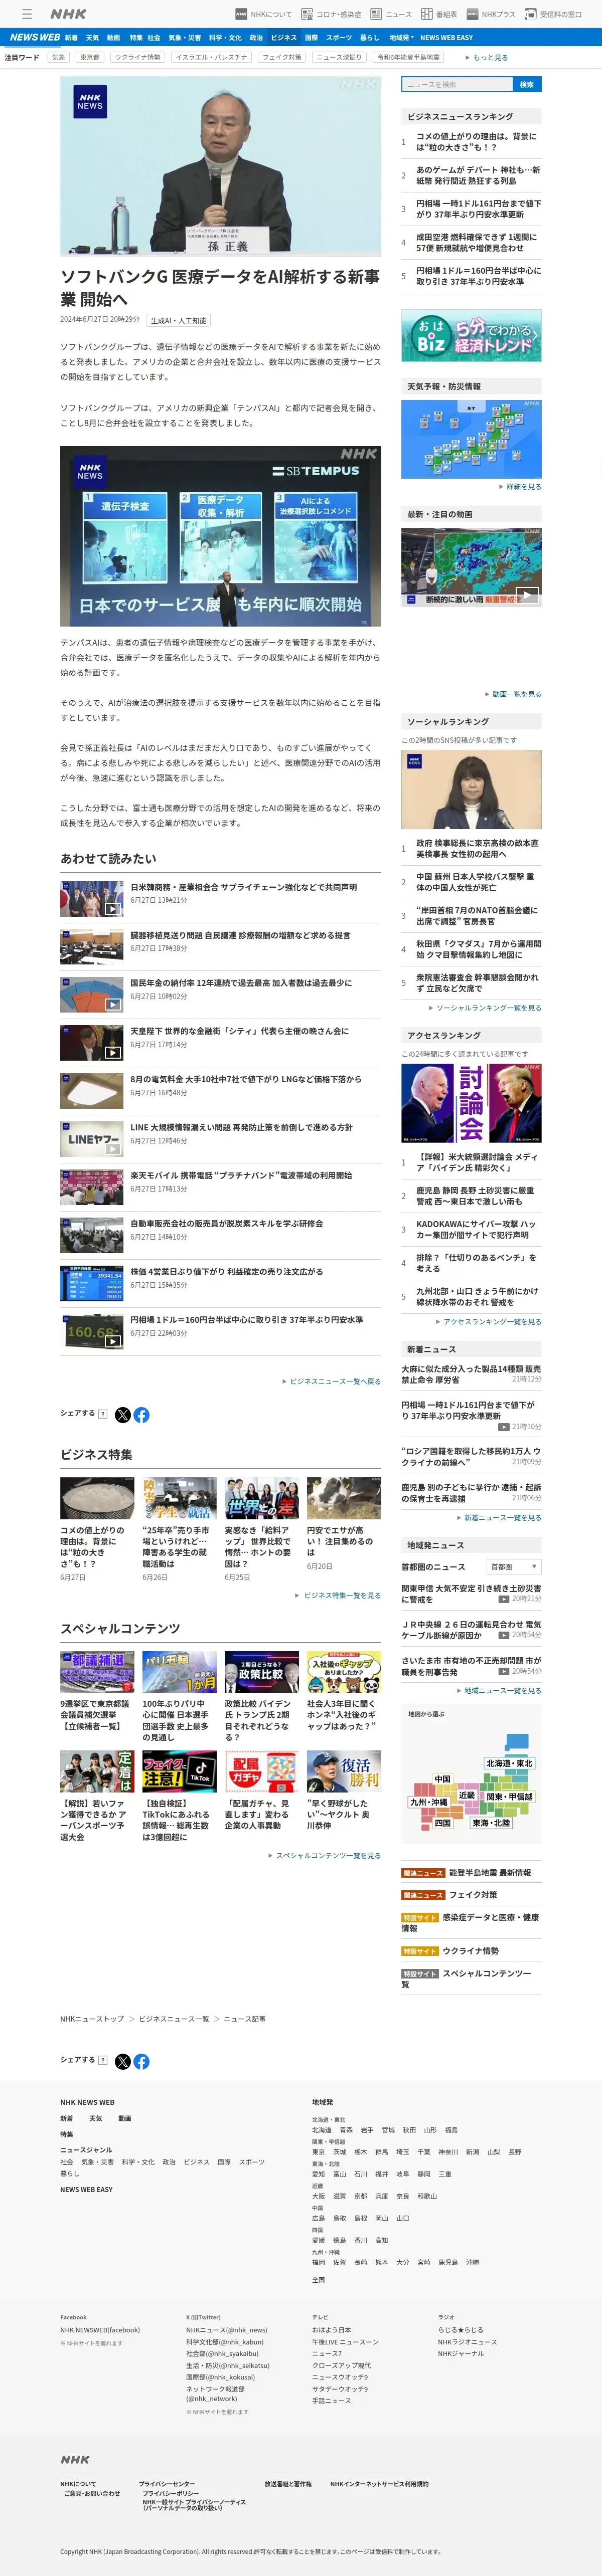Click the NHK logo in the footer
Screen dimensions: 602x2576
(x=75, y=2459)
